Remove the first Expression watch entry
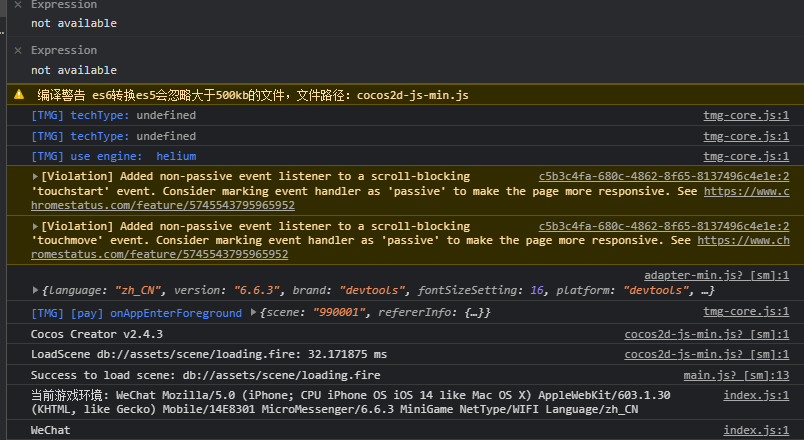The height and width of the screenshot is (440, 804). coord(18,5)
